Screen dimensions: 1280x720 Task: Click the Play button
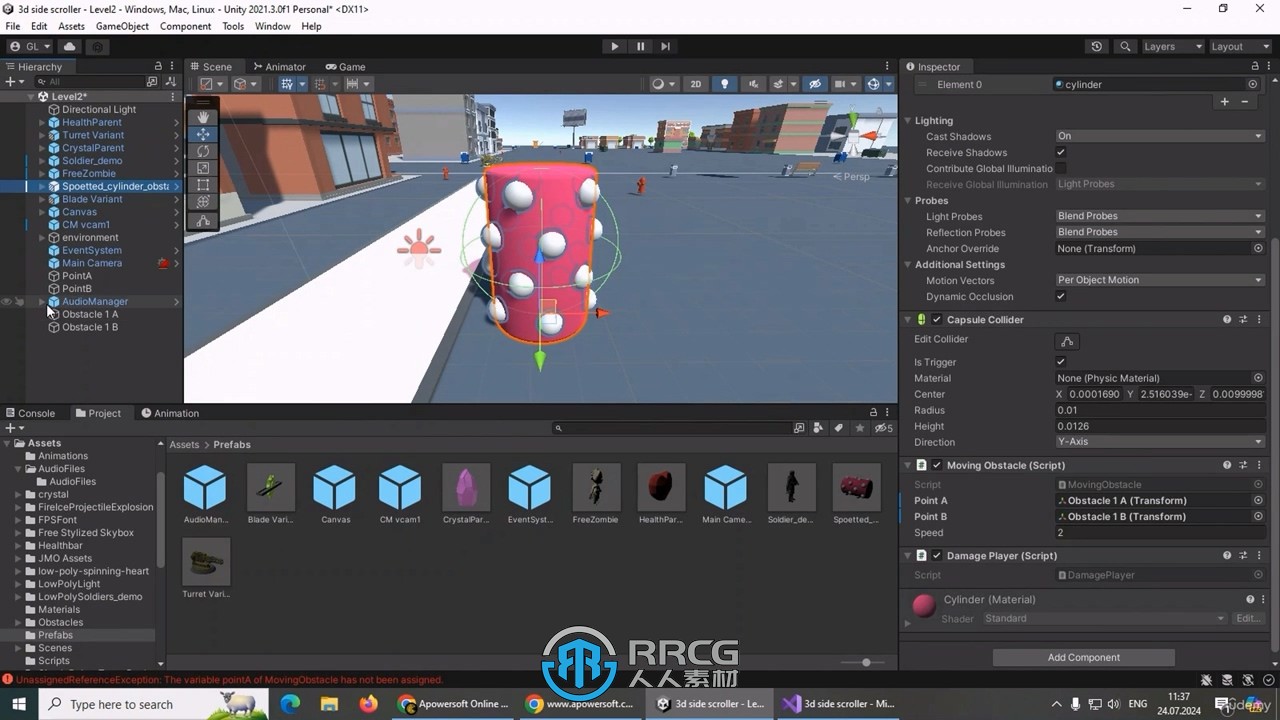615,46
